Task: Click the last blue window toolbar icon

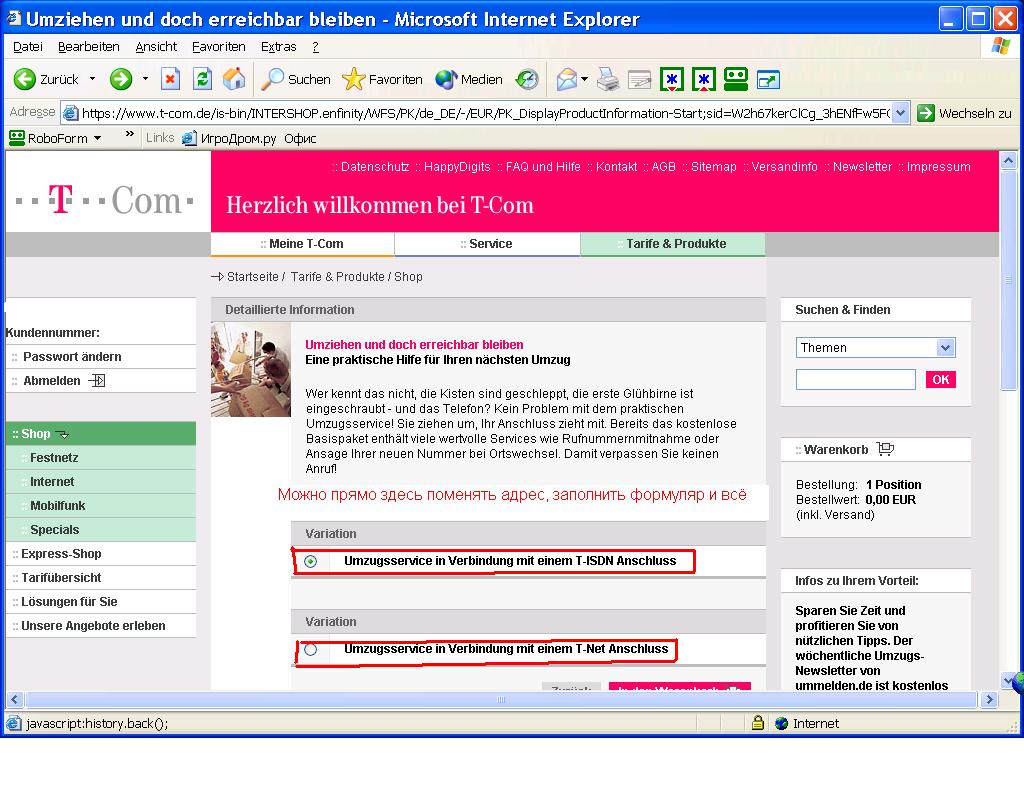Action: (x=768, y=80)
